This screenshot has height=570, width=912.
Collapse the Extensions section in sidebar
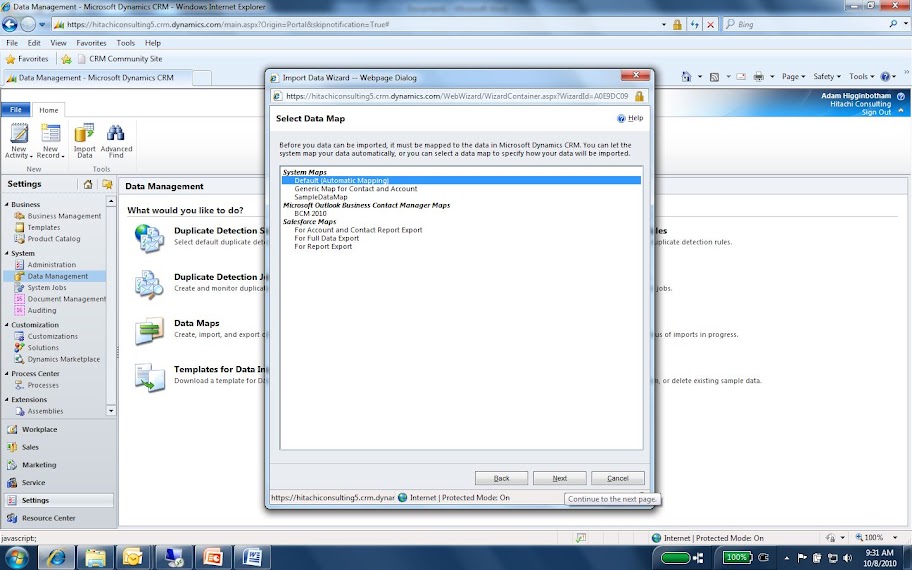(x=7, y=400)
